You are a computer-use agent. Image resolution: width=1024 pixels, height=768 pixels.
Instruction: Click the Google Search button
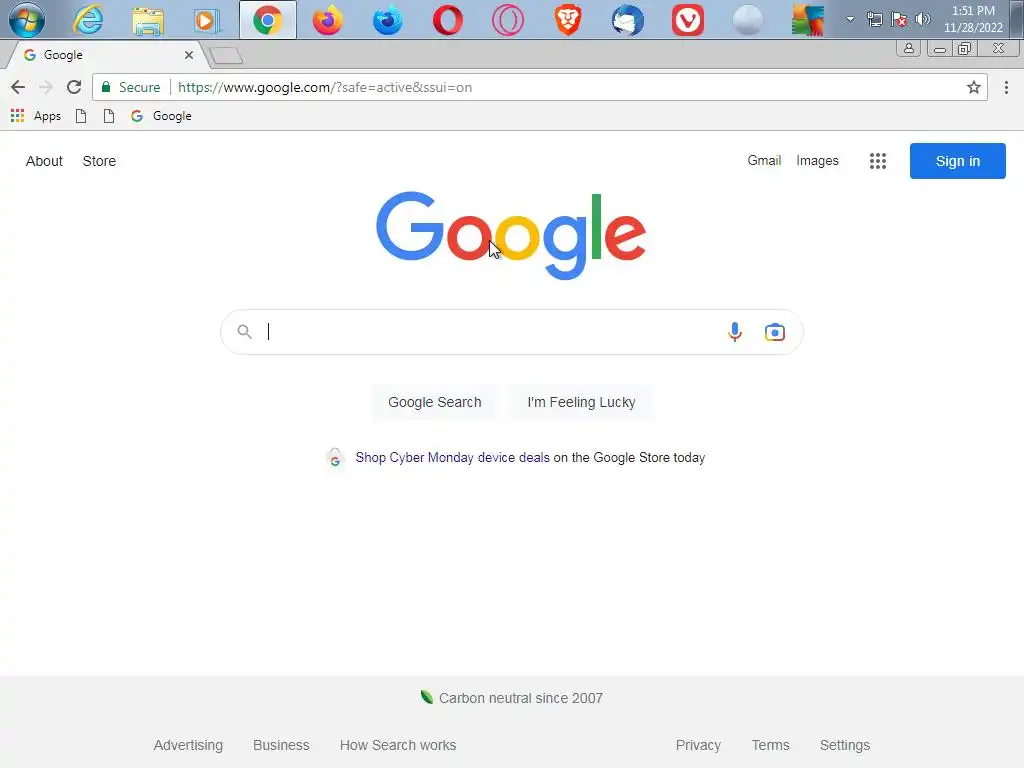[x=435, y=402]
